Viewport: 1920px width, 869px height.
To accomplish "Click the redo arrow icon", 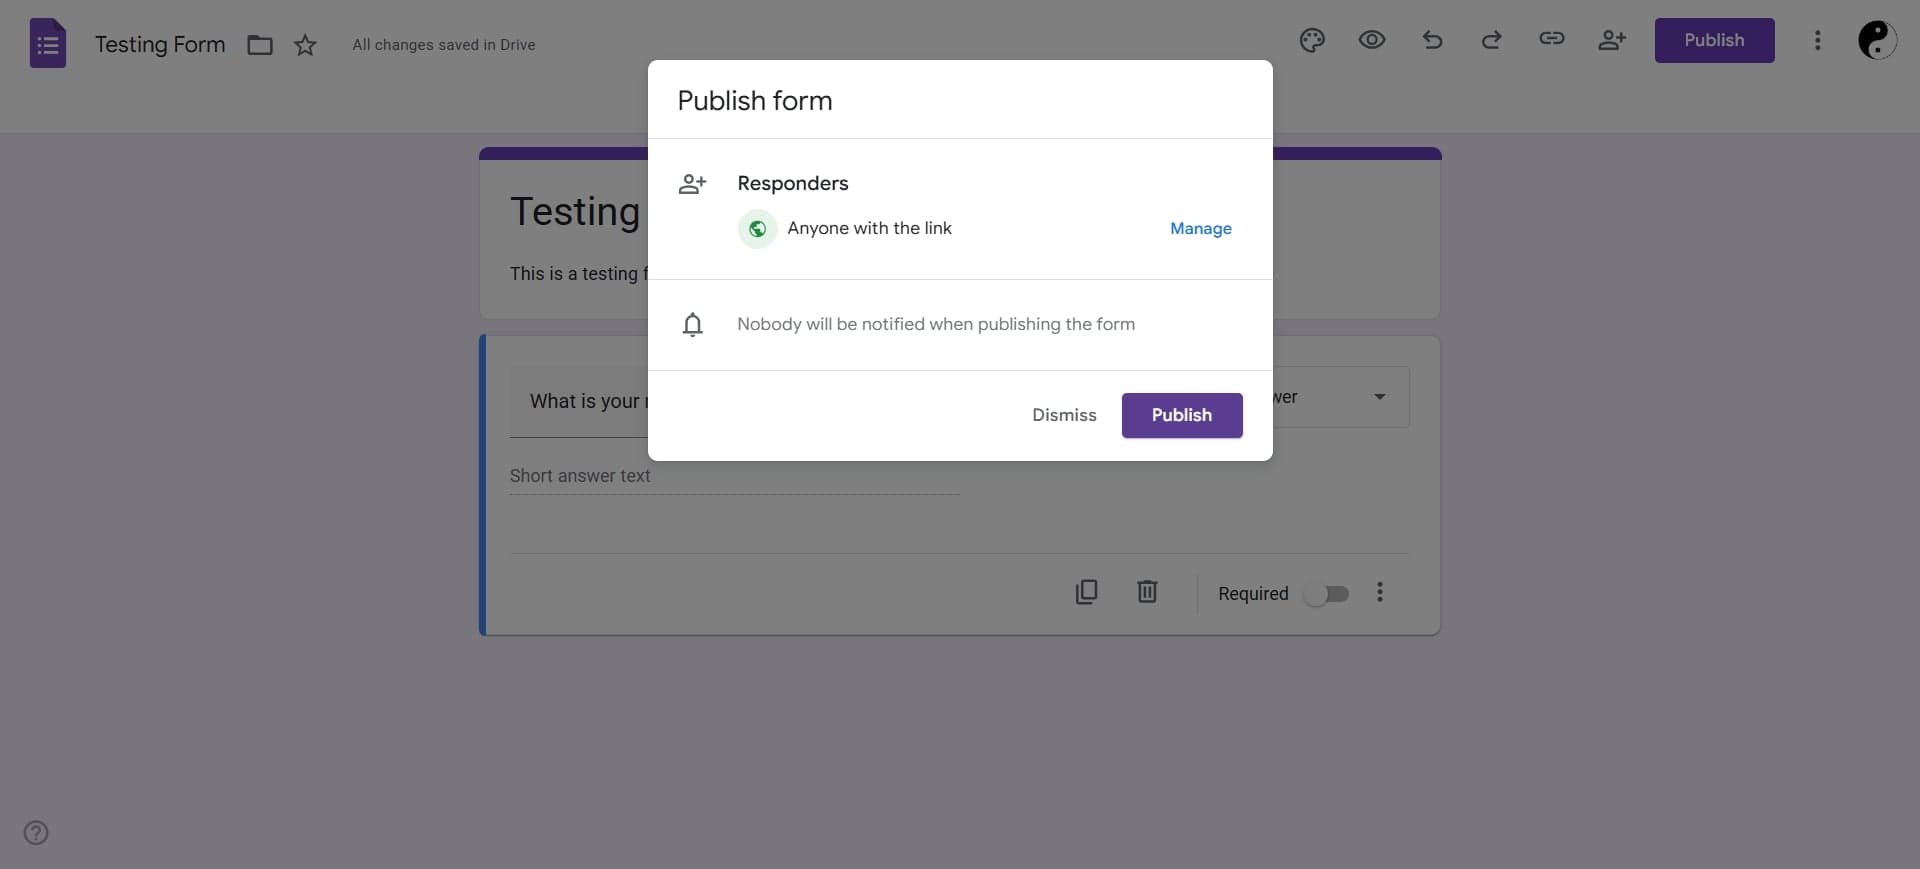I will [1491, 40].
